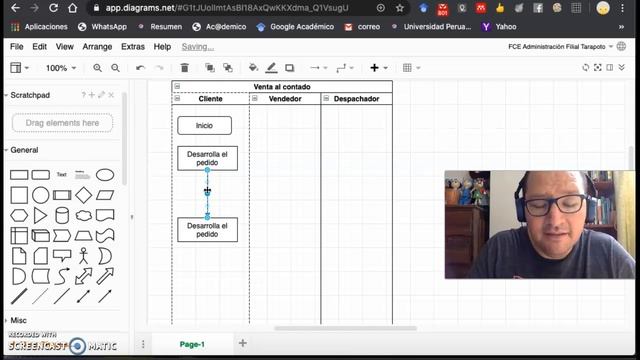Close the Scratchpad panel with X

click(x=111, y=95)
